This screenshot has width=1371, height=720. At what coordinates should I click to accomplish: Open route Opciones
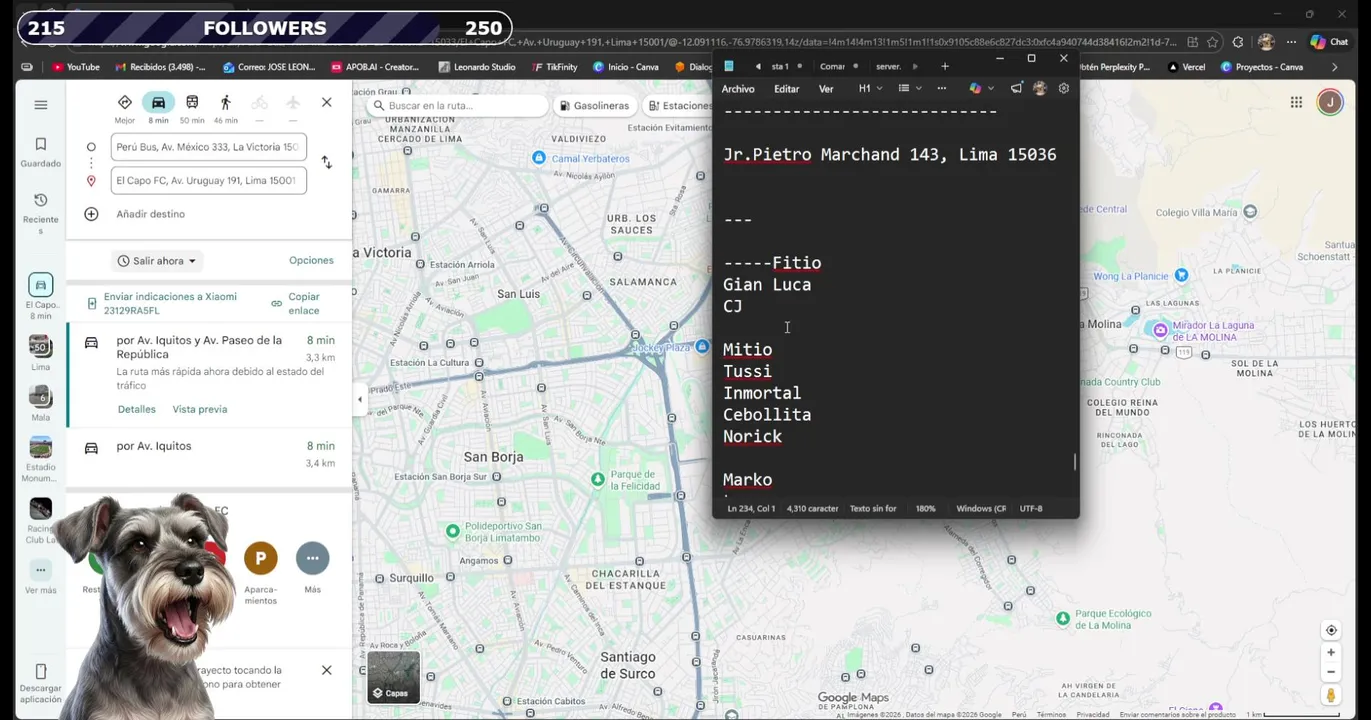pos(311,260)
